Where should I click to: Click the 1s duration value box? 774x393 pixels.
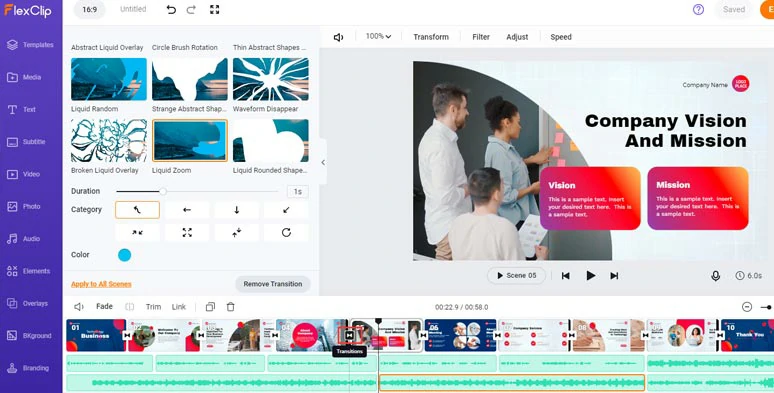pyautogui.click(x=298, y=192)
